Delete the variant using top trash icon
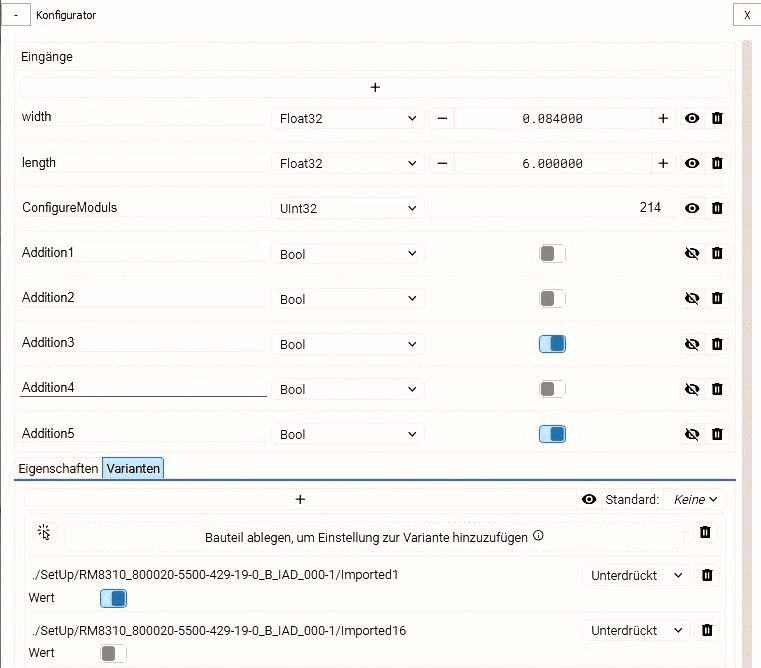761x668 pixels. click(x=705, y=532)
